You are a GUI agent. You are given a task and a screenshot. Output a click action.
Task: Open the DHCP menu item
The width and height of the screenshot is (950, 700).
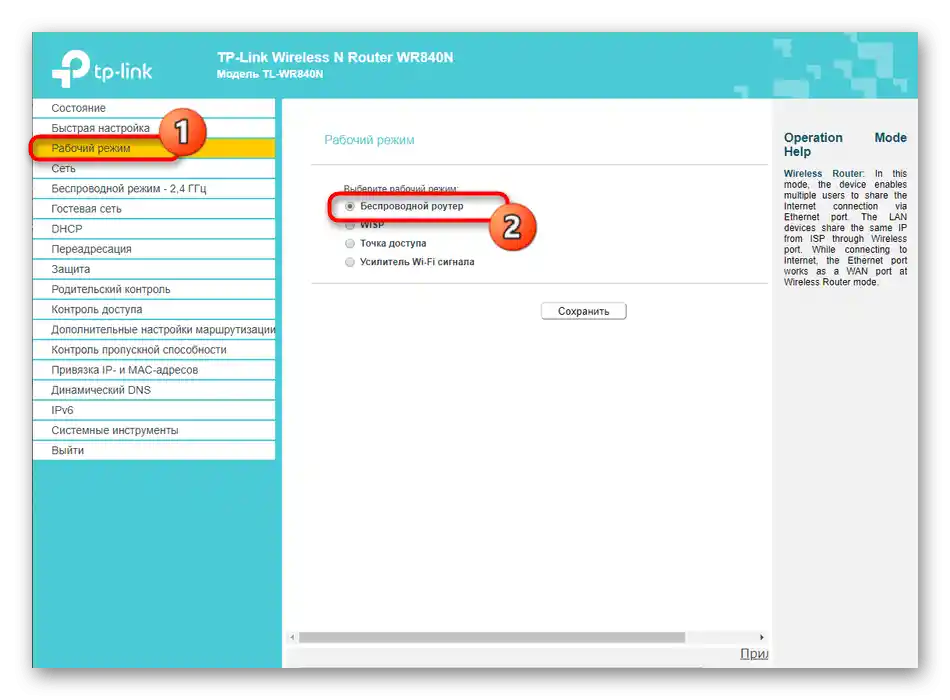pos(154,228)
